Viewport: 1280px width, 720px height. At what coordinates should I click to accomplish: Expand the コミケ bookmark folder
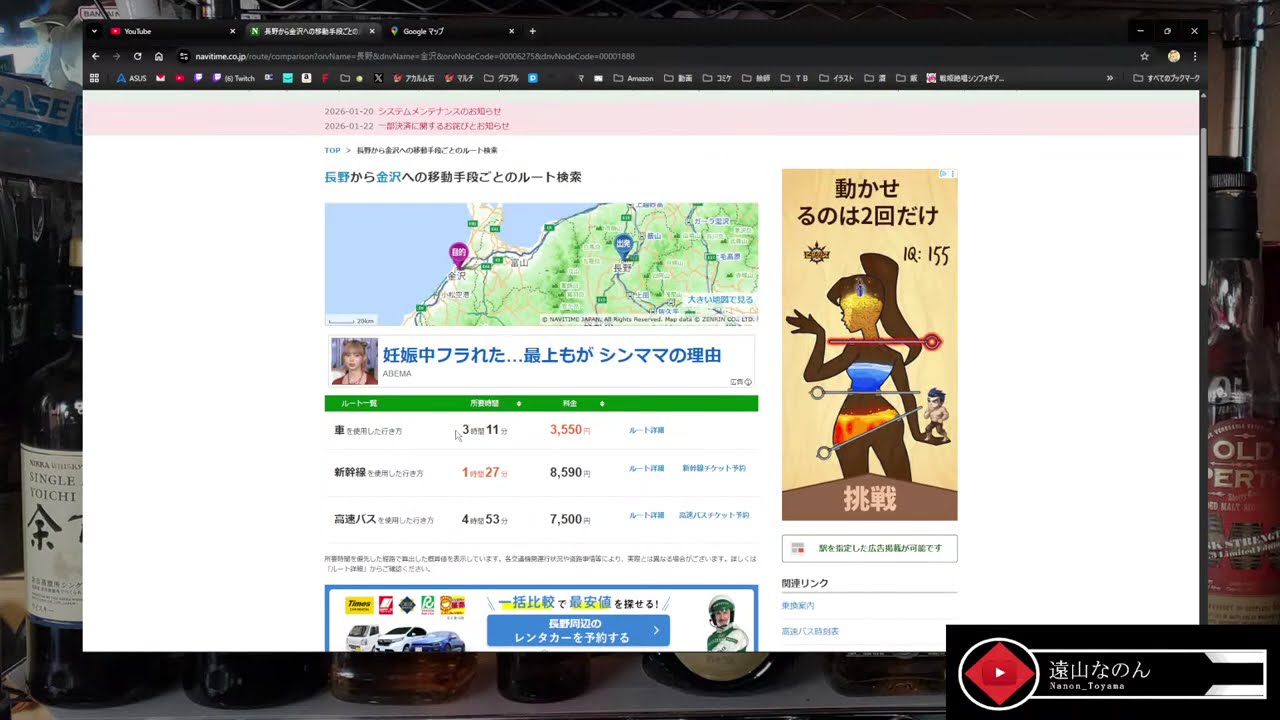tap(717, 78)
